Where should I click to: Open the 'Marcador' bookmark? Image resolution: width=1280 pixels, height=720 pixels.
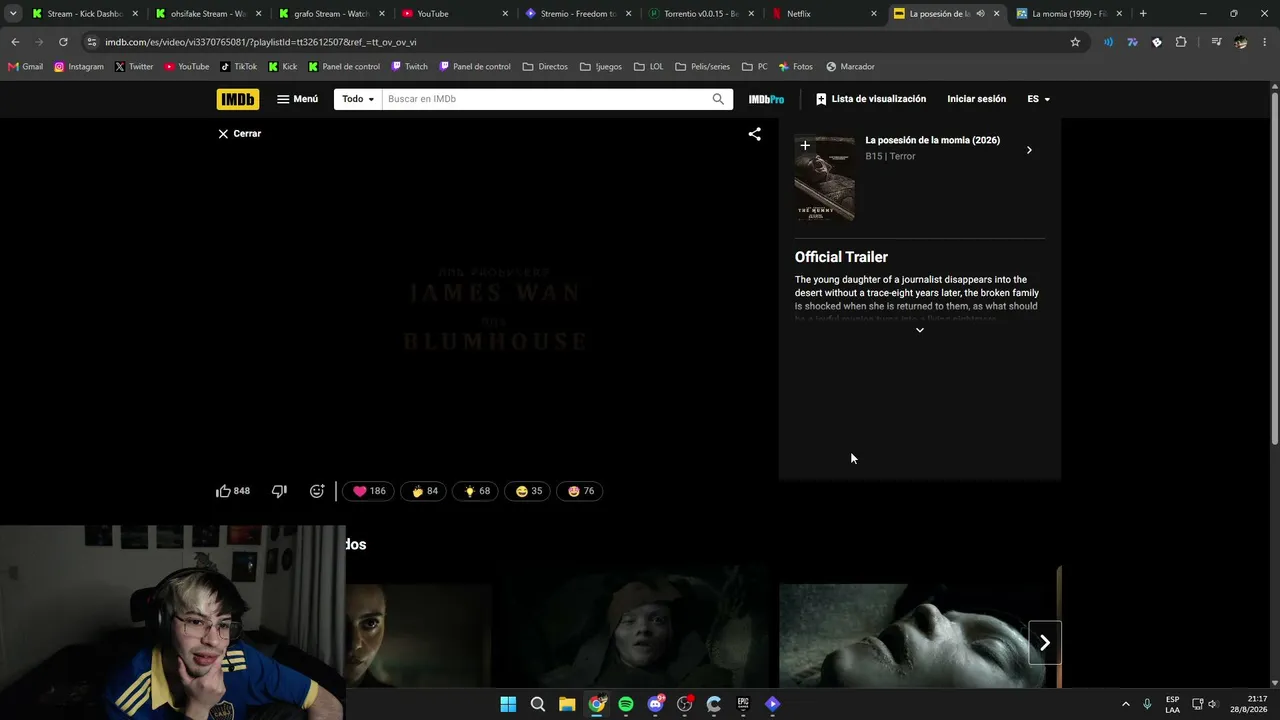click(x=850, y=67)
